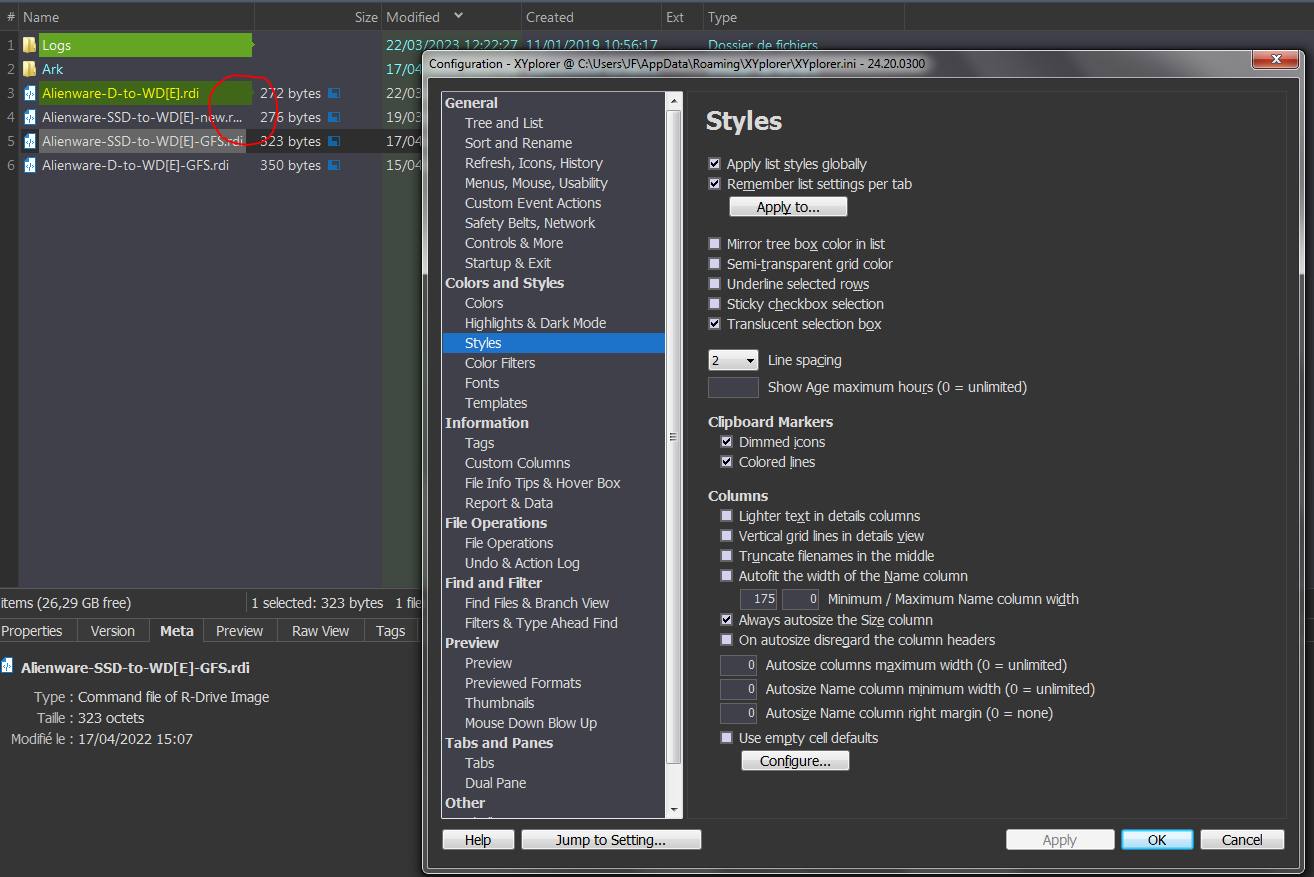Check Vertical grid lines in details view
Image resolution: width=1314 pixels, height=877 pixels.
[x=726, y=536]
